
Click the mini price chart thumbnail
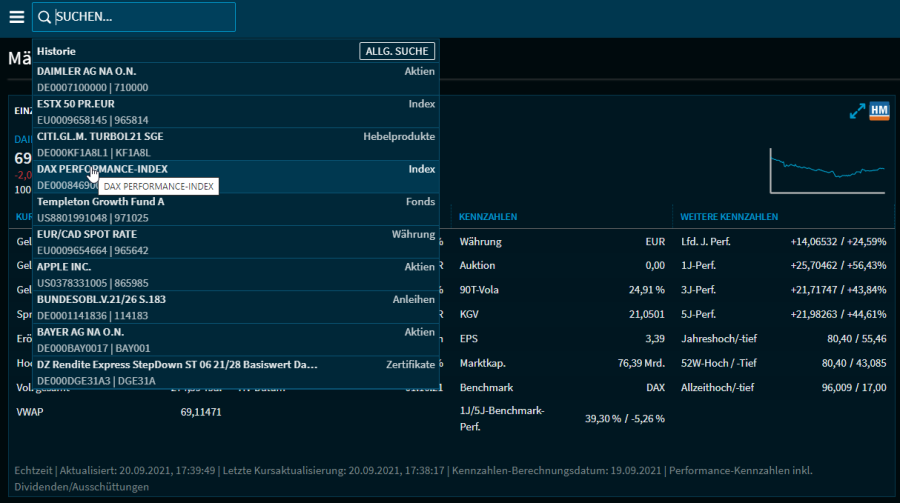pos(827,170)
